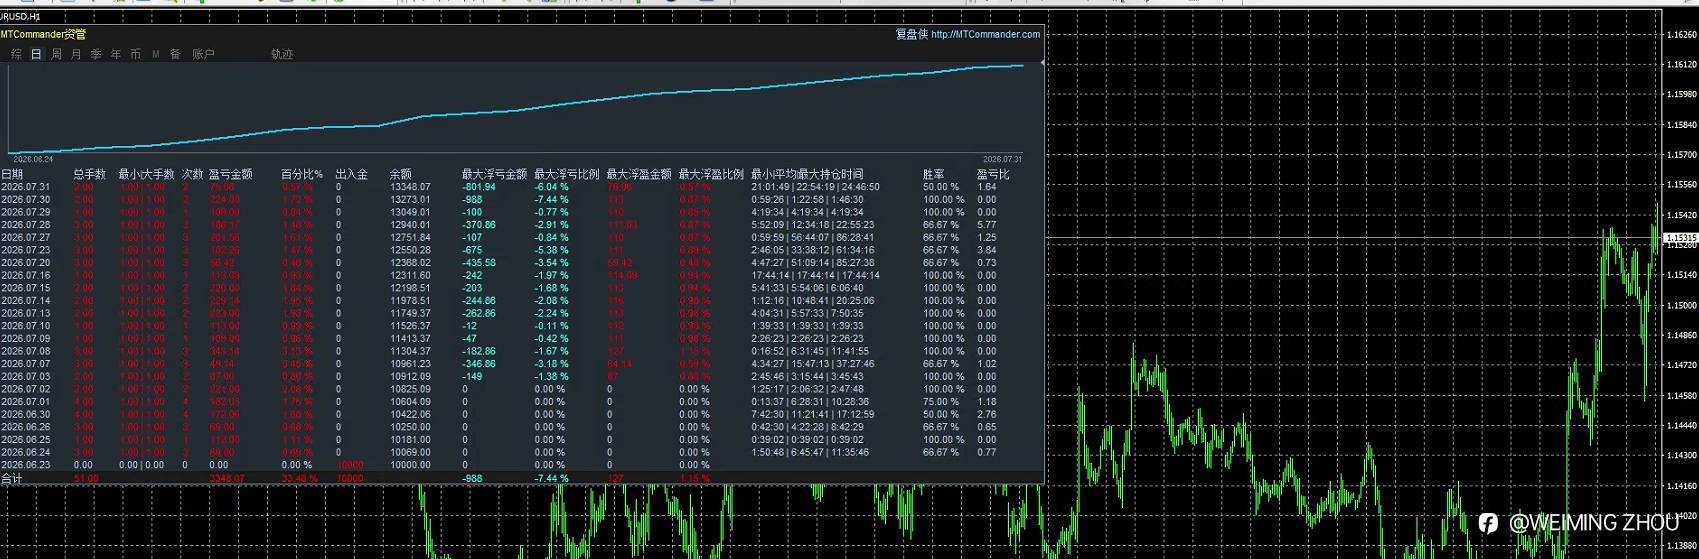This screenshot has width=1699, height=559.
Task: Click floating loss ratio -6.04 %
Action: (551, 187)
